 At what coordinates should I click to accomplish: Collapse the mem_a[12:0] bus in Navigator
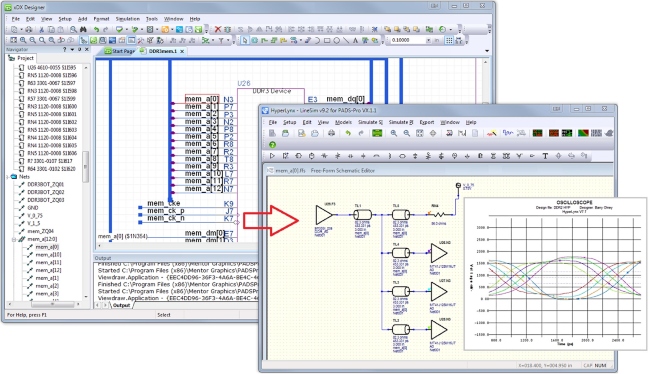click(14, 239)
